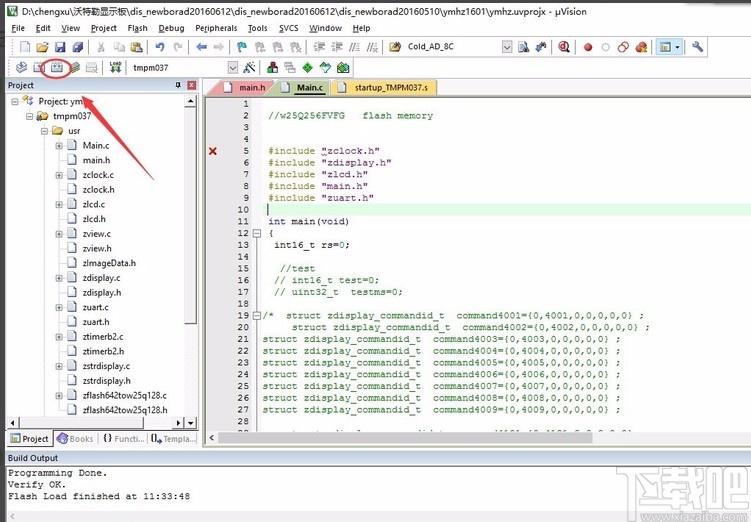751x522 pixels.
Task: Open the Cold_AD_8C find dropdown
Action: [x=507, y=47]
